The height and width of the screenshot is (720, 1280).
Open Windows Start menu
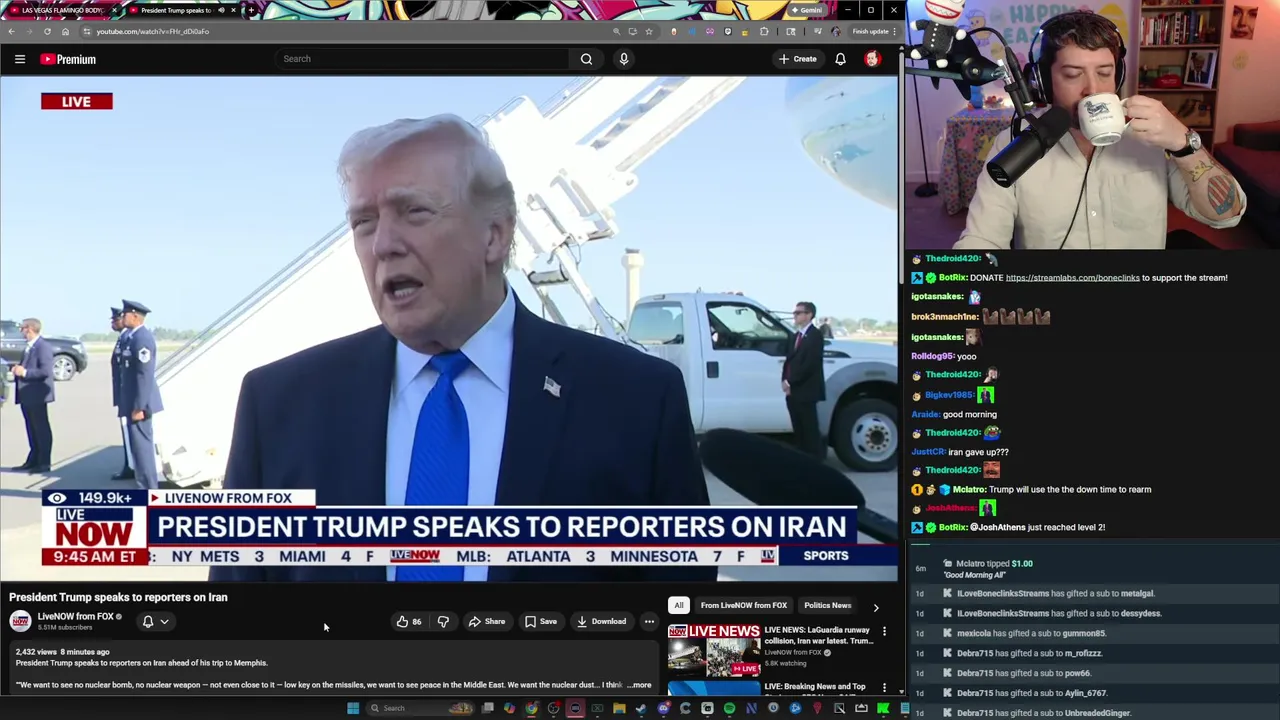coord(352,709)
